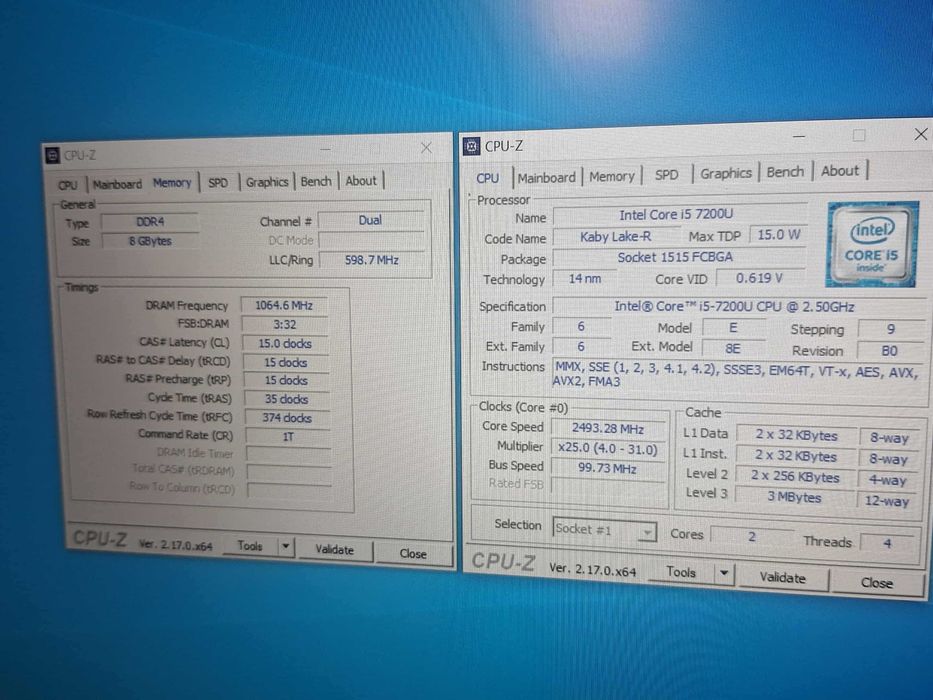Go to the Bench tab in the right window

pyautogui.click(x=785, y=172)
